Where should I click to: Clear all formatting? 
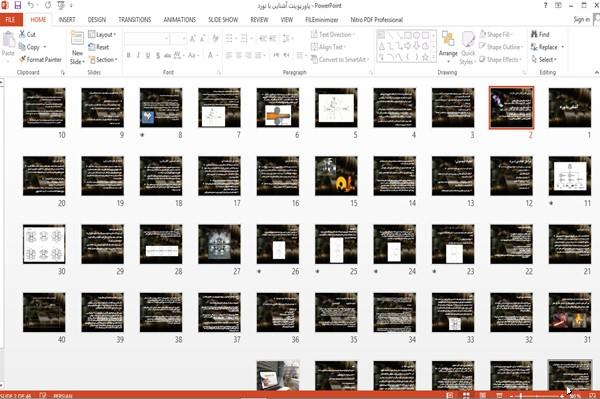[x=215, y=38]
